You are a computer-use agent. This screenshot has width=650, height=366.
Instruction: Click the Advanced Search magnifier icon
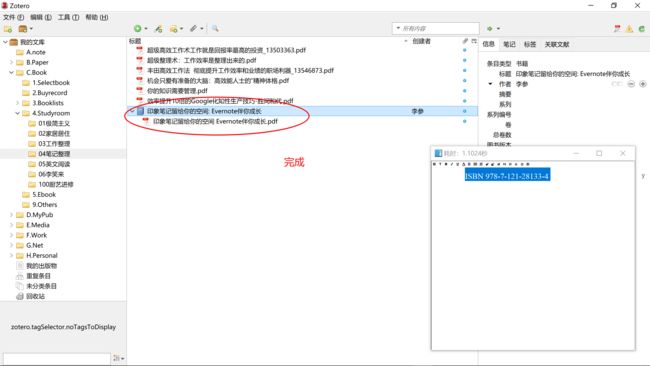[215, 28]
